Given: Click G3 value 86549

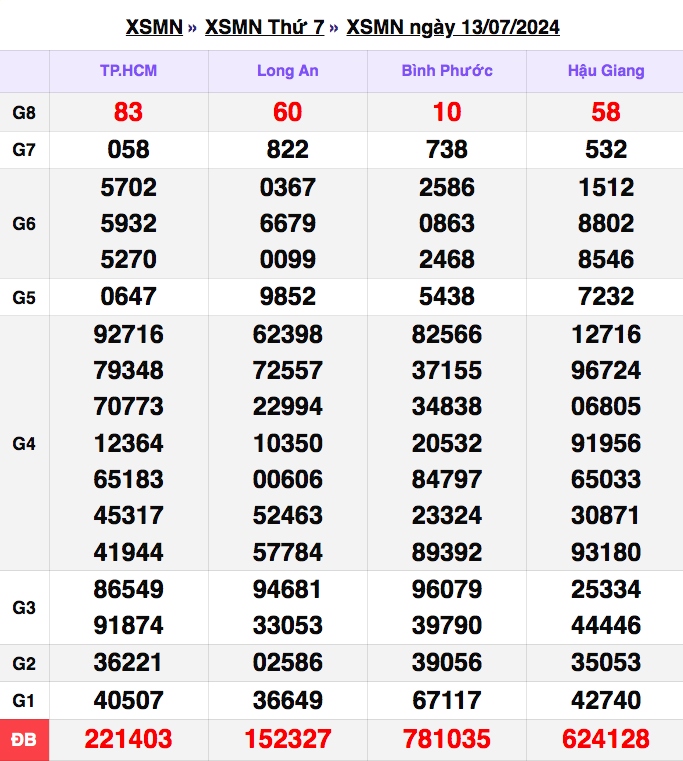Looking at the screenshot, I should (128, 589).
